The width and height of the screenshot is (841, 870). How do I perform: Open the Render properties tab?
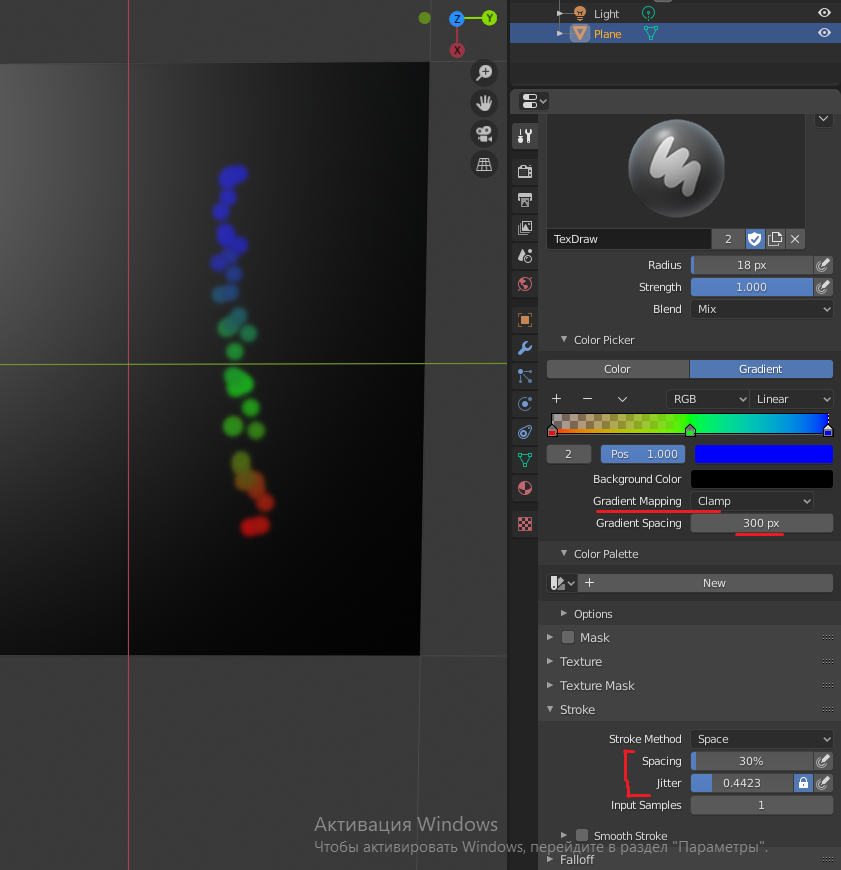[x=525, y=171]
